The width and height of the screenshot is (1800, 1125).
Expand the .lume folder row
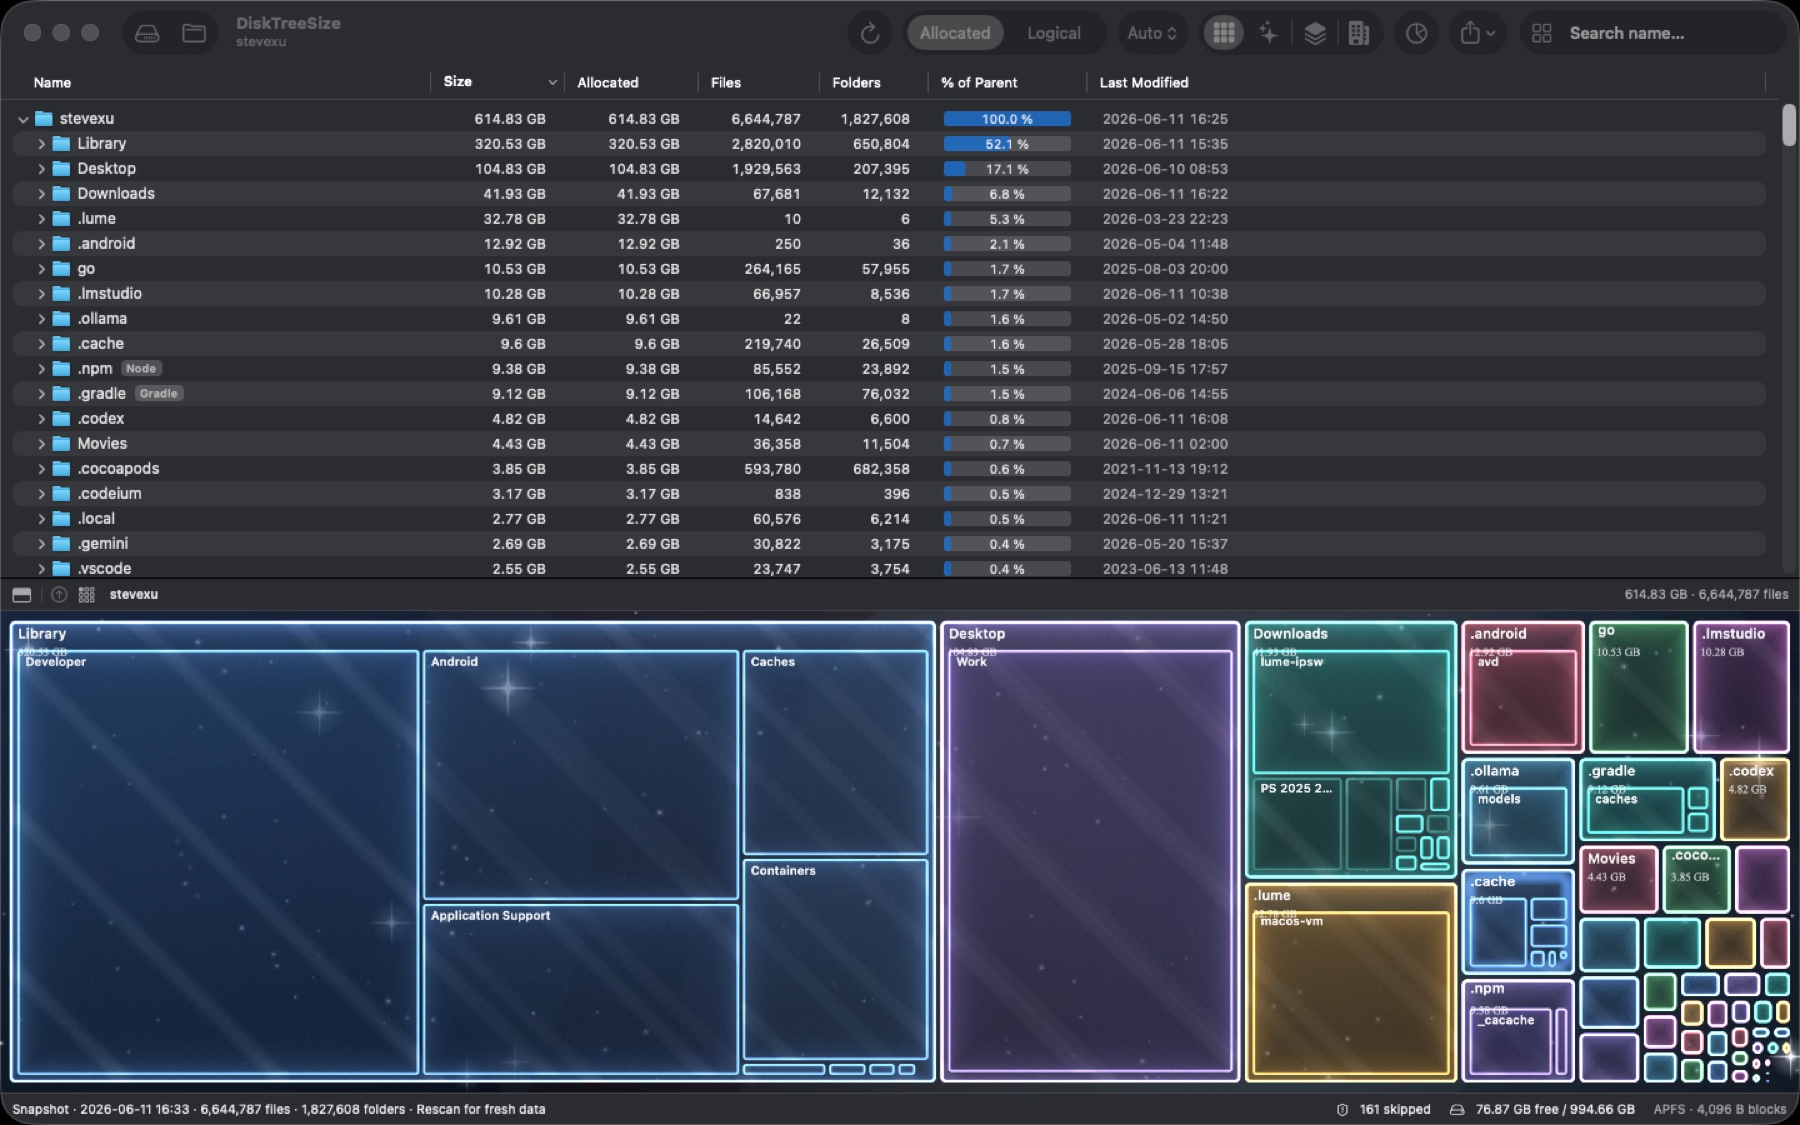pos(41,219)
